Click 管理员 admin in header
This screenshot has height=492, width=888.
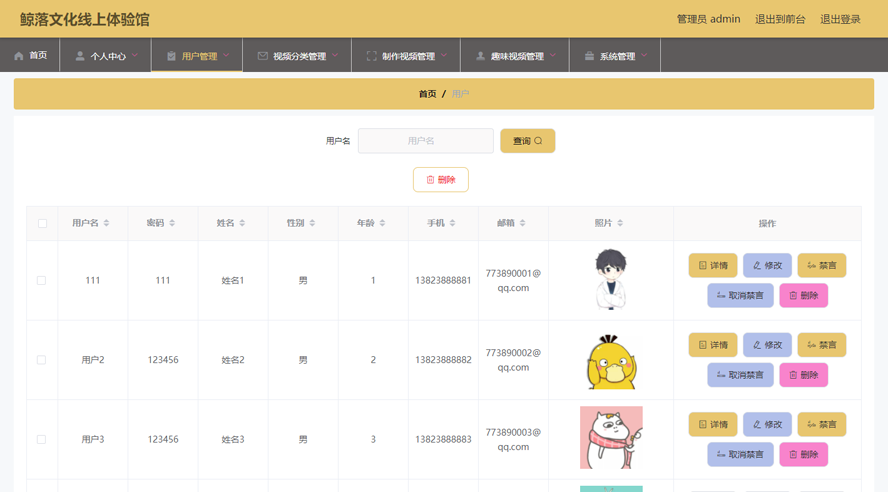click(x=708, y=19)
